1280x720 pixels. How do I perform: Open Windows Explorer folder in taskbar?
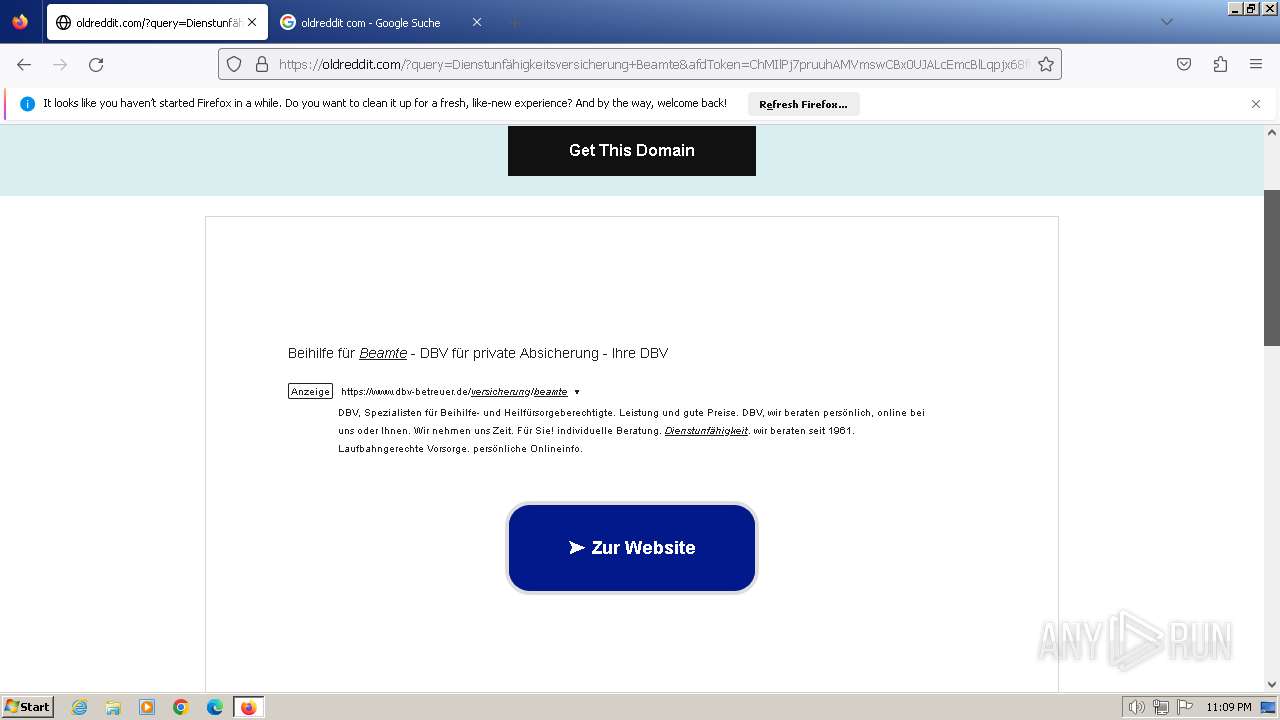click(x=113, y=707)
